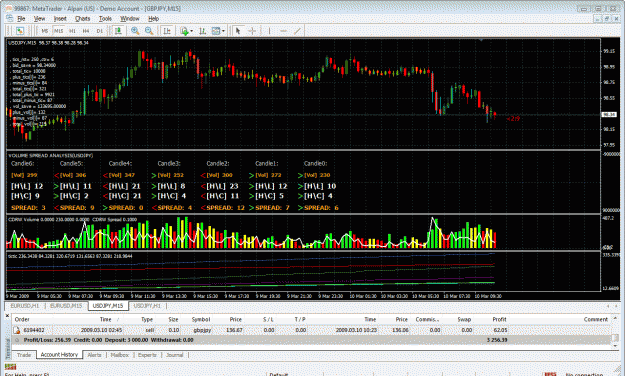Click the VOLUME SPREAD ANALYSIS indicator title
This screenshot has width=625, height=376.
pyautogui.click(x=51, y=156)
